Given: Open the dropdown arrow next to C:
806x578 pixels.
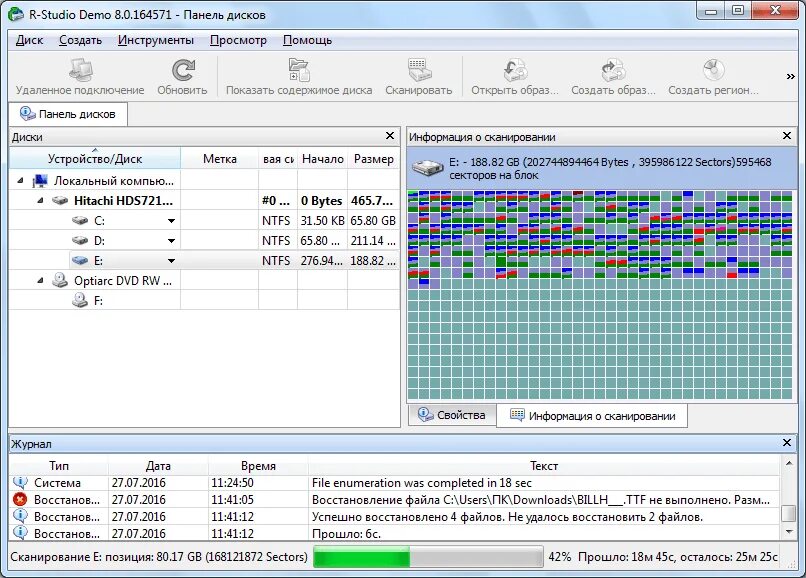Looking at the screenshot, I should click(x=171, y=221).
